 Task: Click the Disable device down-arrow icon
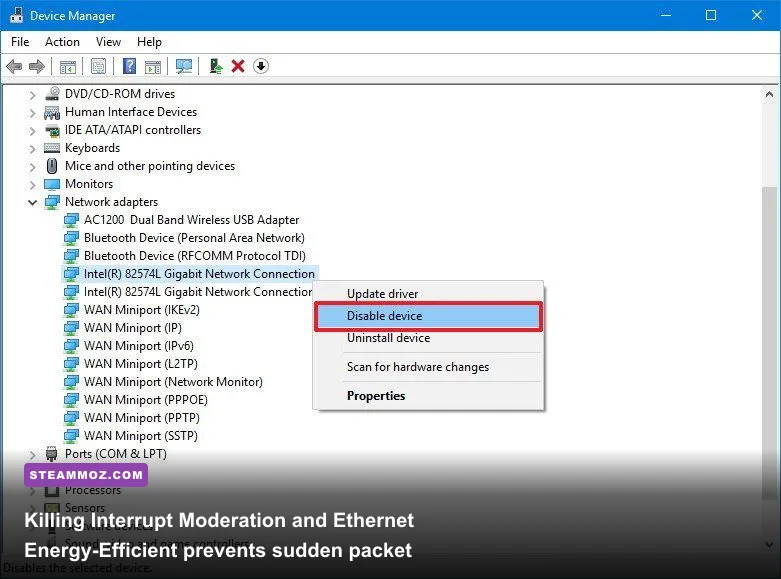pos(261,66)
